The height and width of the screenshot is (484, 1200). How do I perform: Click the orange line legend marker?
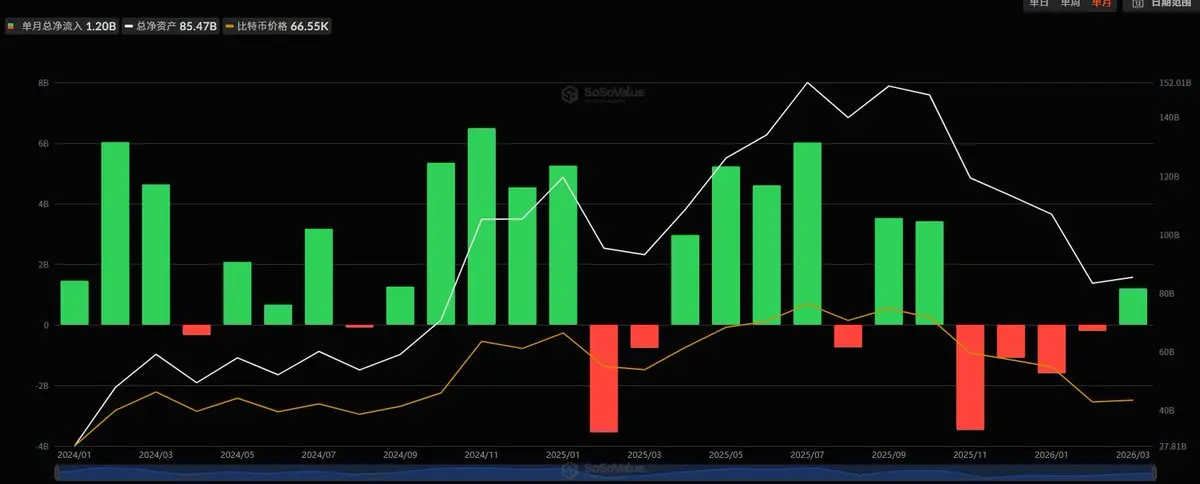pos(231,27)
